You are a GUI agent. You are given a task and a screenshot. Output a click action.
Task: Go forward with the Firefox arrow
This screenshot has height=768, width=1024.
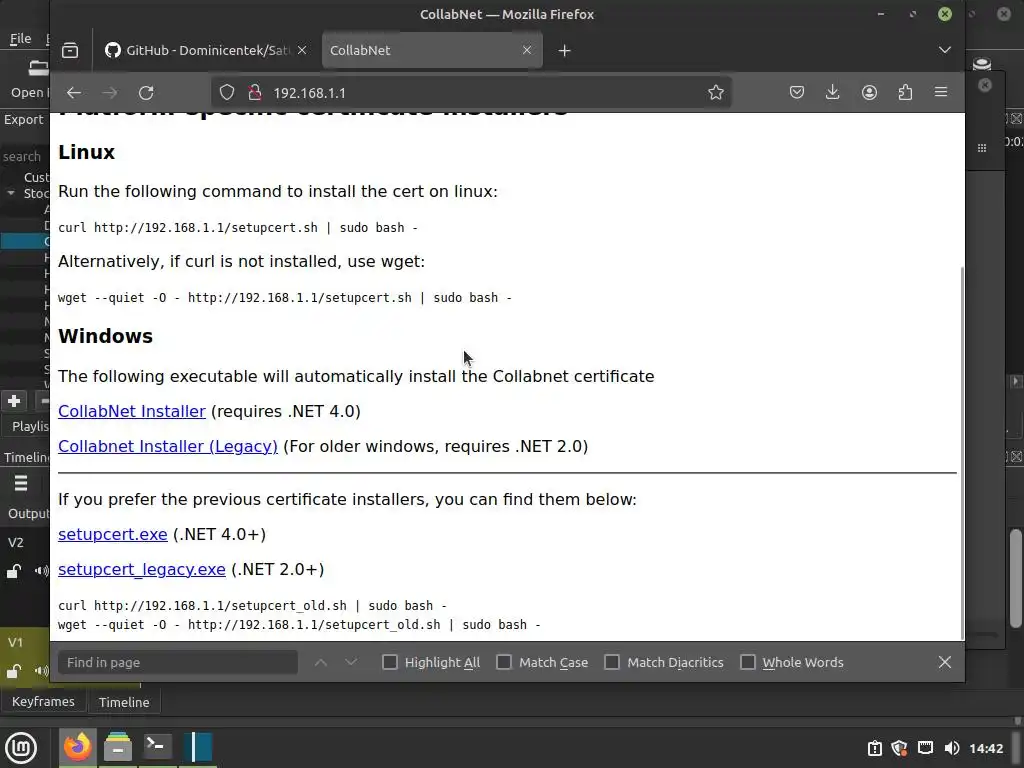point(110,93)
